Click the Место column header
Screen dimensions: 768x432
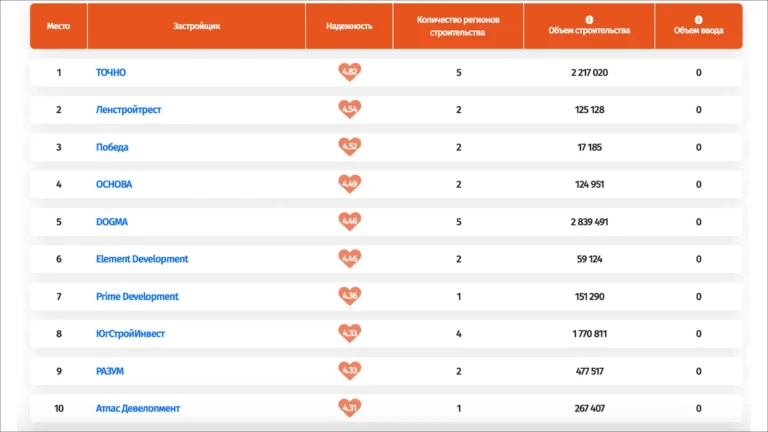click(x=59, y=26)
